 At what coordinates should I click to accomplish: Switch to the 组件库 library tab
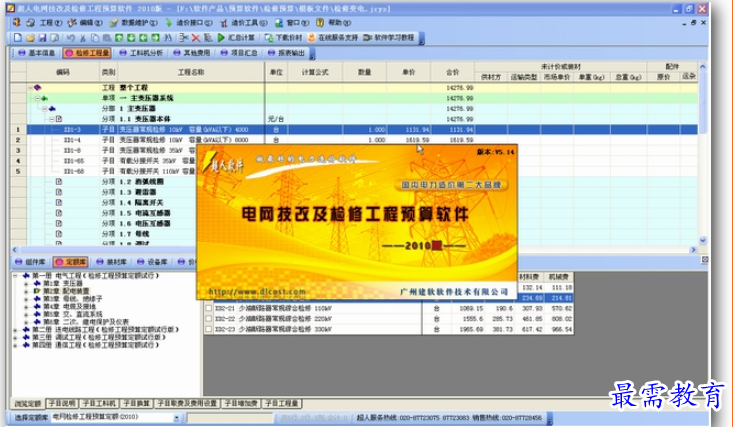31,262
